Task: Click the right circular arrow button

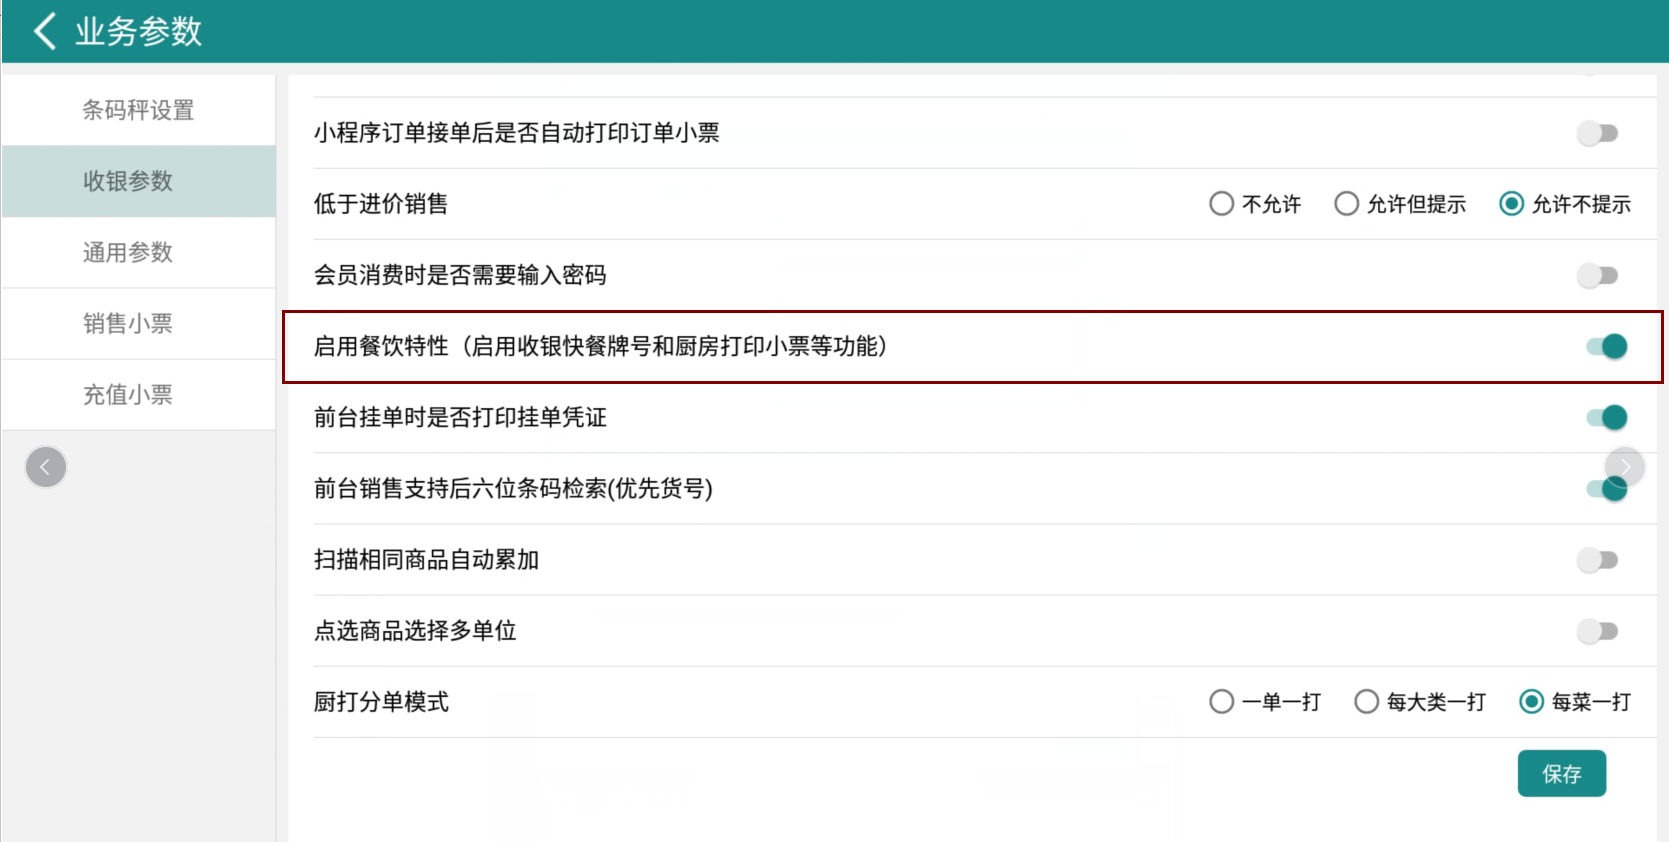Action: (1625, 467)
